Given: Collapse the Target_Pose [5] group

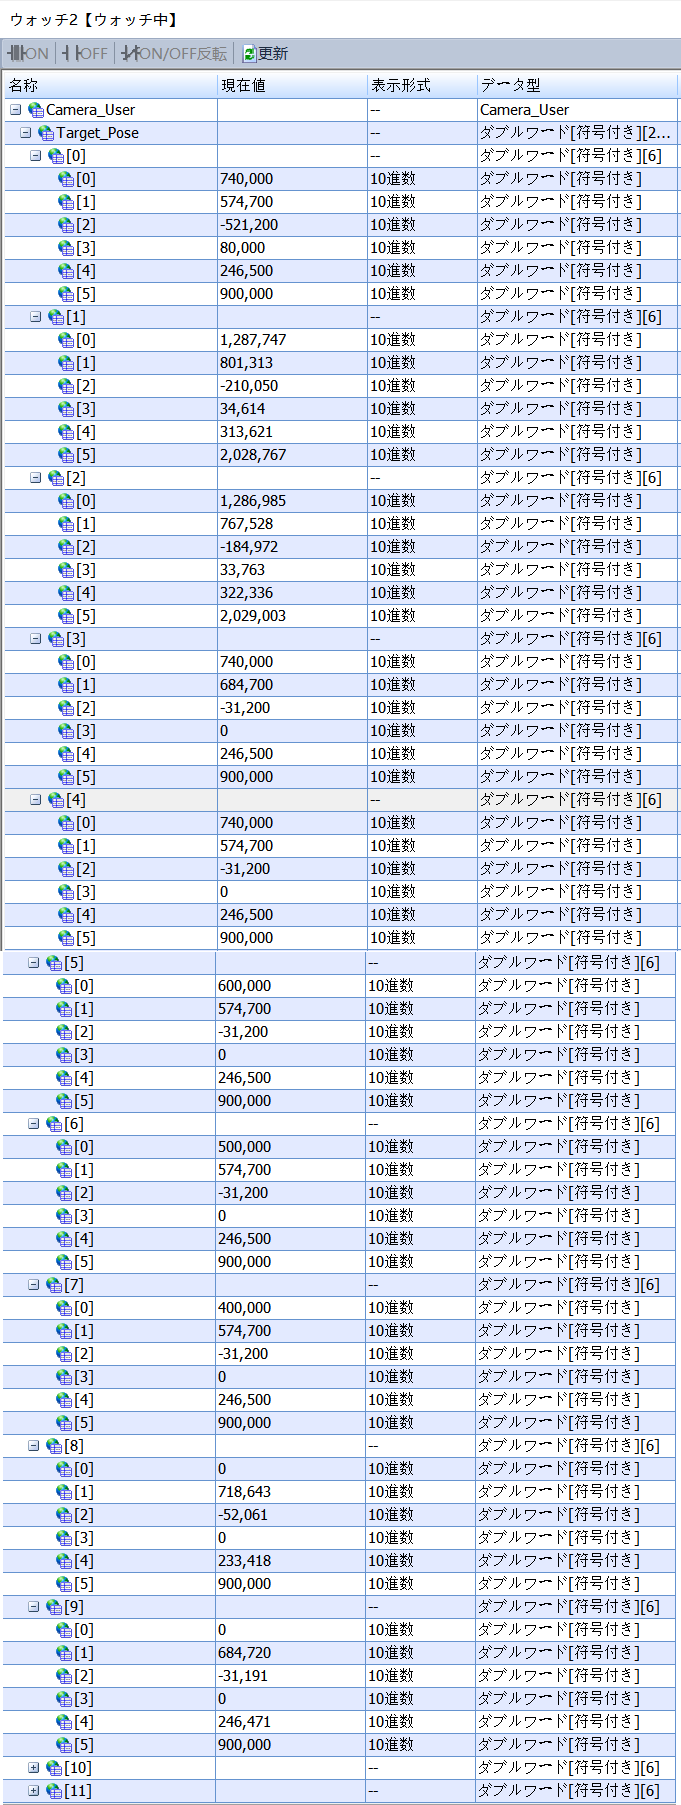Looking at the screenshot, I should 33,963.
